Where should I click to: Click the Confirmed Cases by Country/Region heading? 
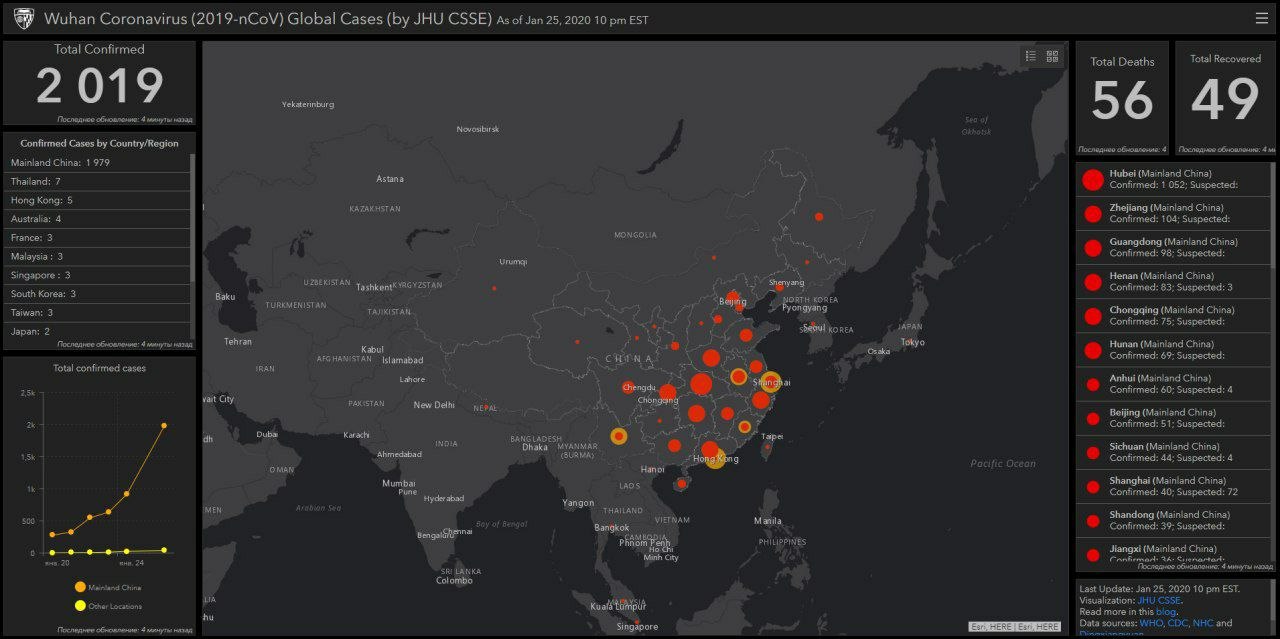[99, 143]
